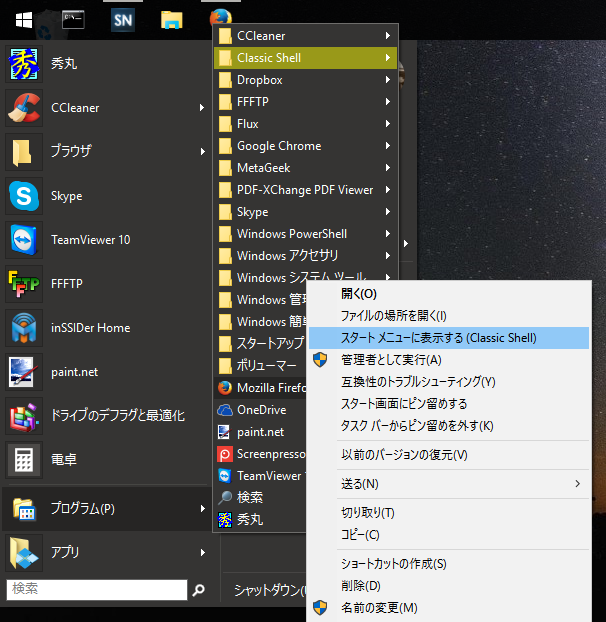Viewport: 606px width, 622px height.
Task: Open the Flux folder in programs list
Action: [305, 124]
